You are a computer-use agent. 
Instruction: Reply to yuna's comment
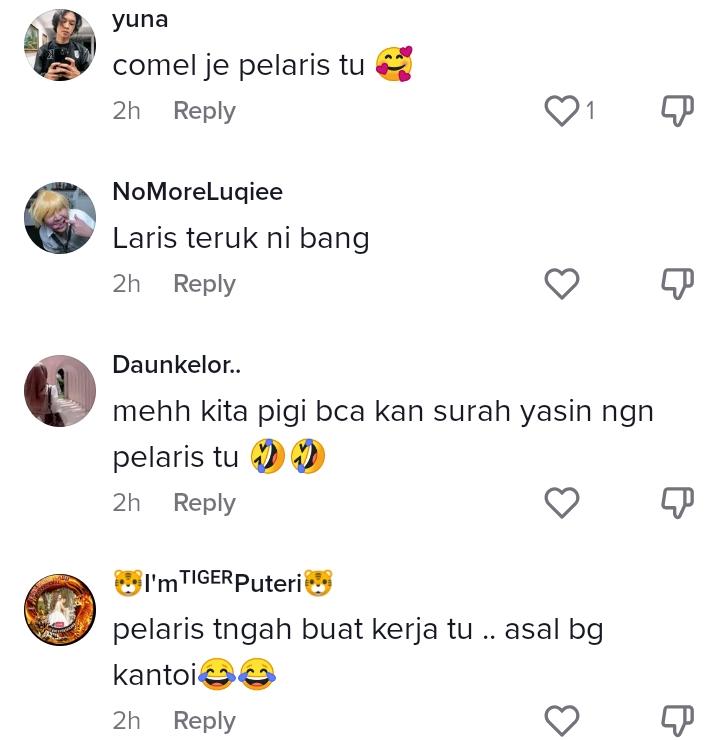pos(204,111)
